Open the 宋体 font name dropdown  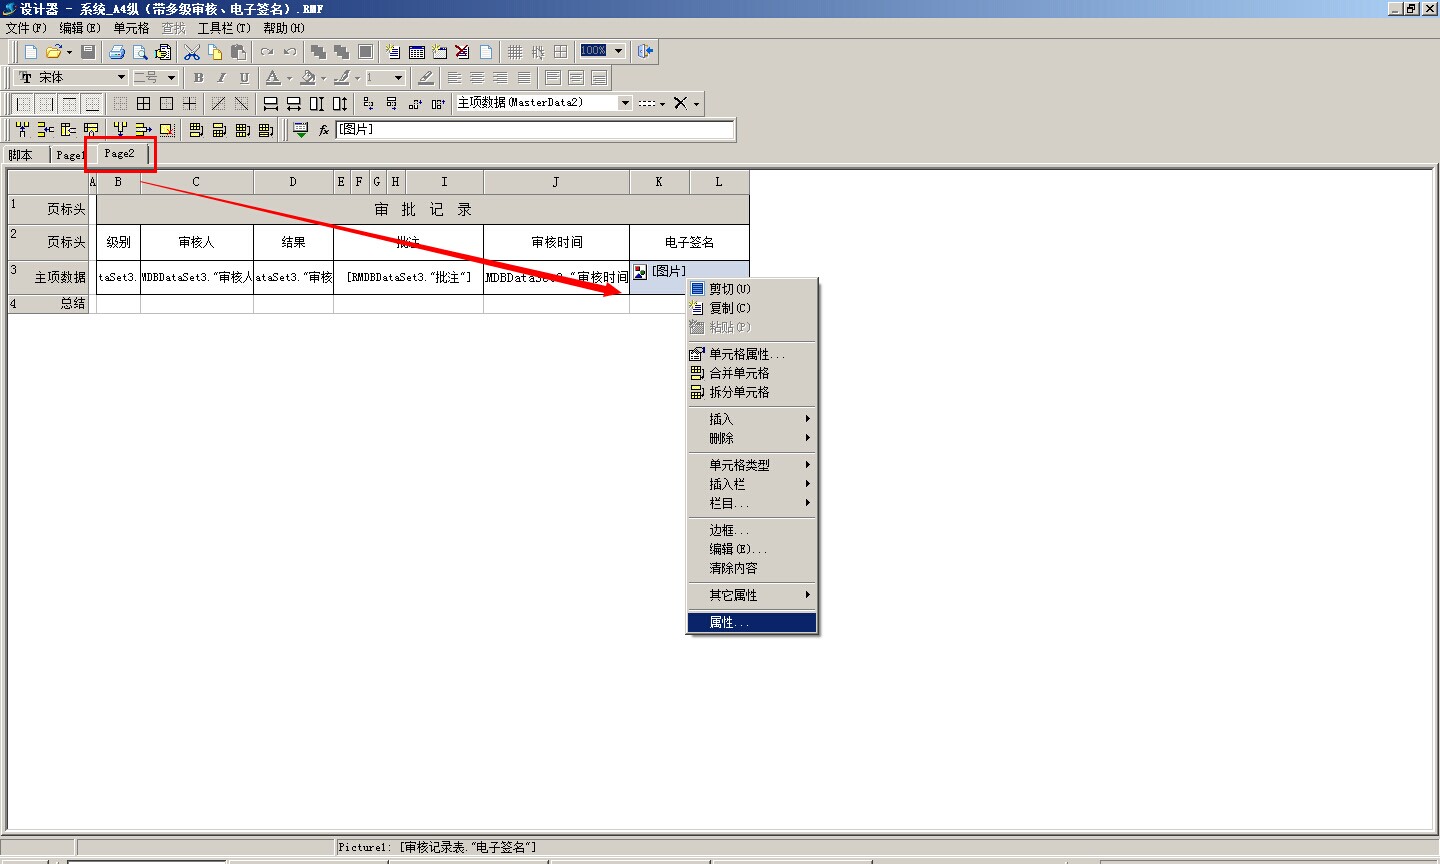(121, 78)
